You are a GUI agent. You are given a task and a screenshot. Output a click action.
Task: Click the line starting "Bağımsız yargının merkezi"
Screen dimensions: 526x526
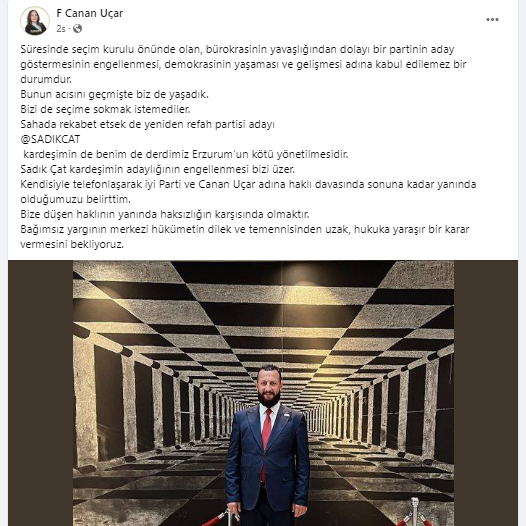point(245,229)
